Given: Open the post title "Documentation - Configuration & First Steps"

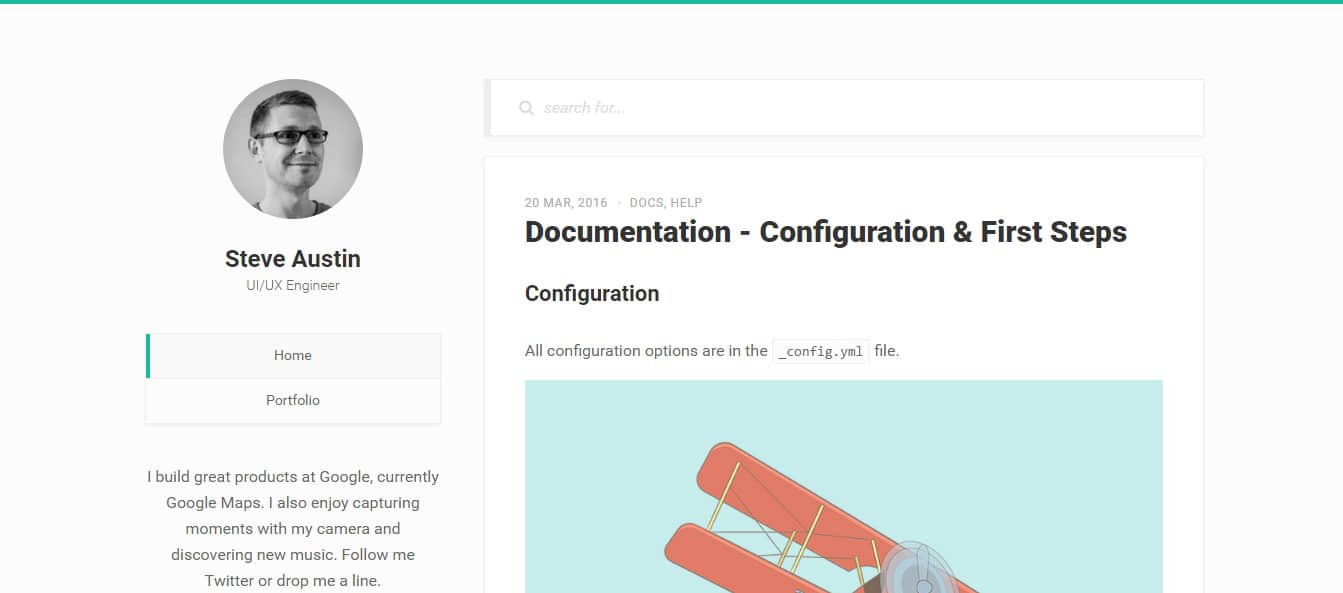Looking at the screenshot, I should pyautogui.click(x=826, y=232).
